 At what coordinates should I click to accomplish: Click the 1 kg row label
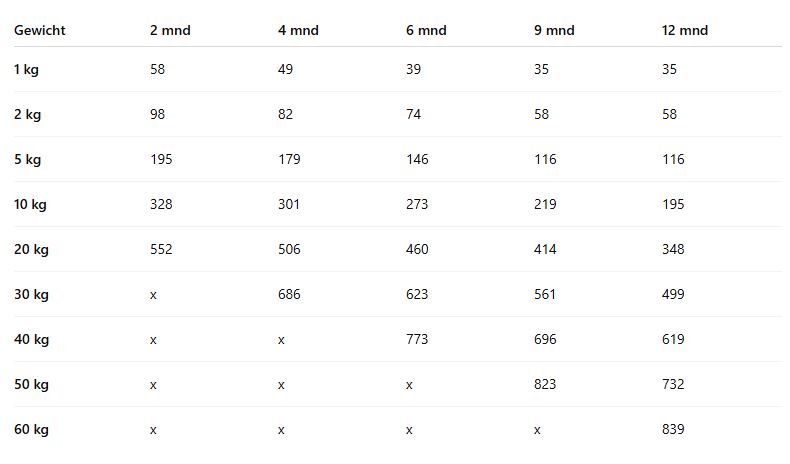(x=27, y=69)
